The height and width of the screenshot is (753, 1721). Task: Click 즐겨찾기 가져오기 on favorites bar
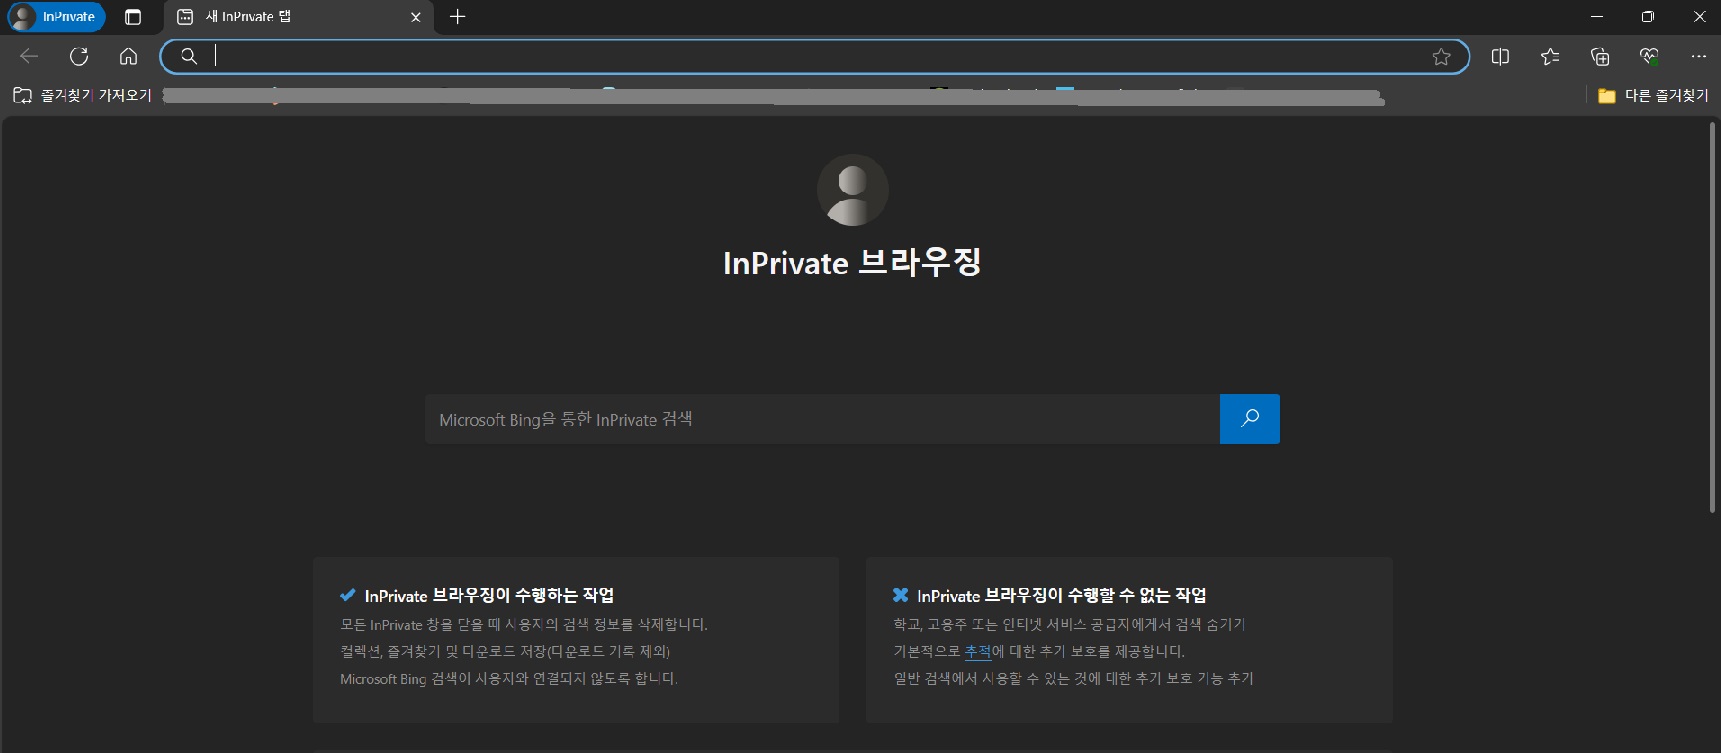82,95
